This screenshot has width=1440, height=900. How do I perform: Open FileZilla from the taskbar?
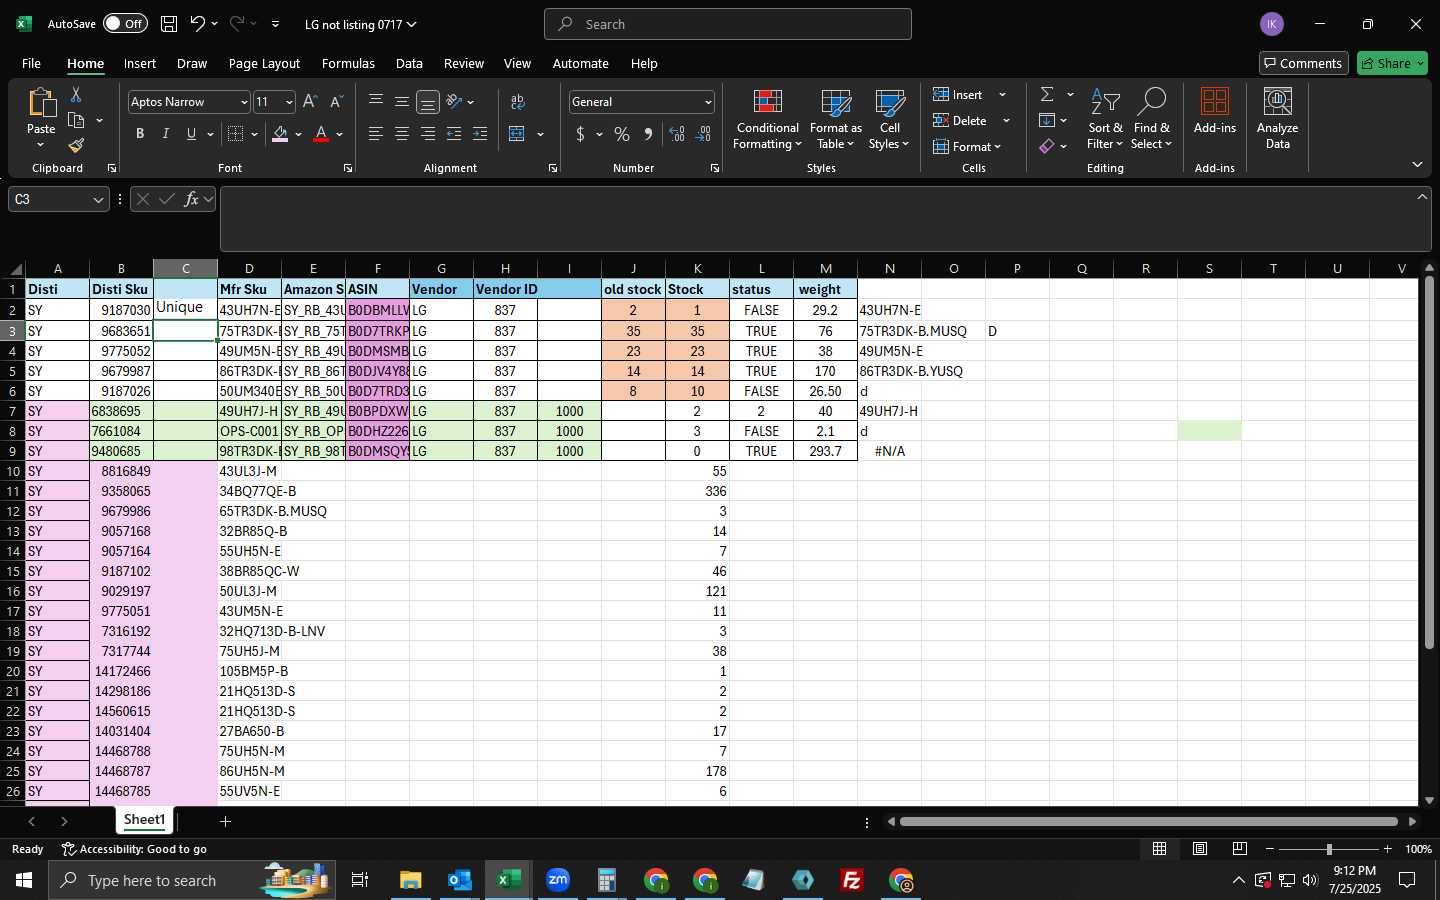[x=852, y=880]
